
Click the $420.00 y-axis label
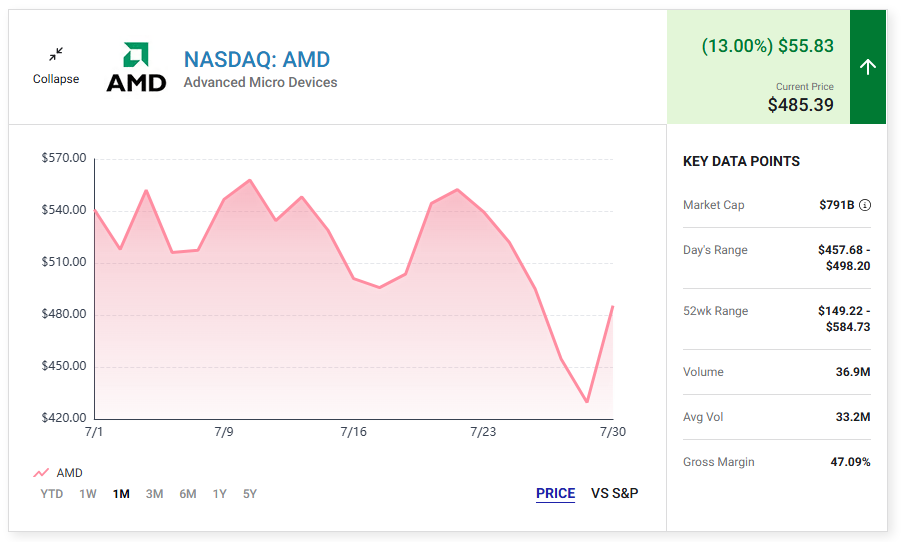(x=64, y=418)
